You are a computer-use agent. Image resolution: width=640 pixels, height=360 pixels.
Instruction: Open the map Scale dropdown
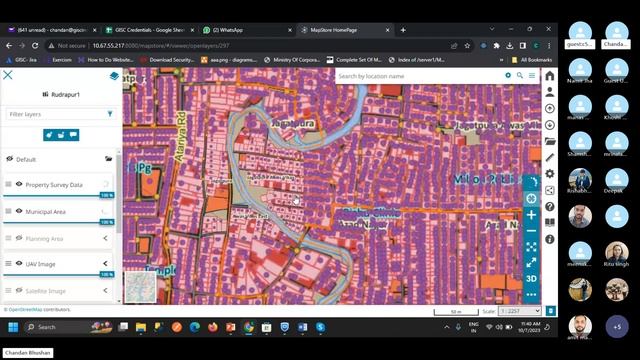[x=520, y=311]
